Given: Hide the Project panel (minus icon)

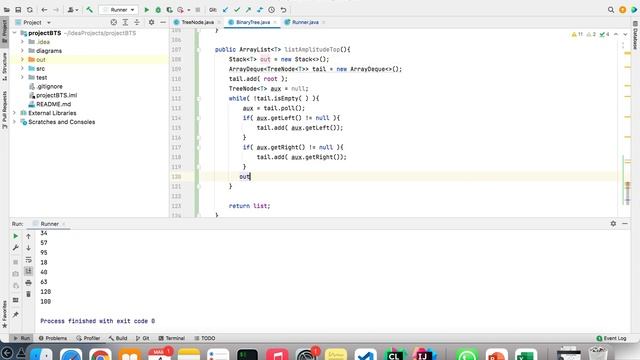Looking at the screenshot, I should pos(163,22).
